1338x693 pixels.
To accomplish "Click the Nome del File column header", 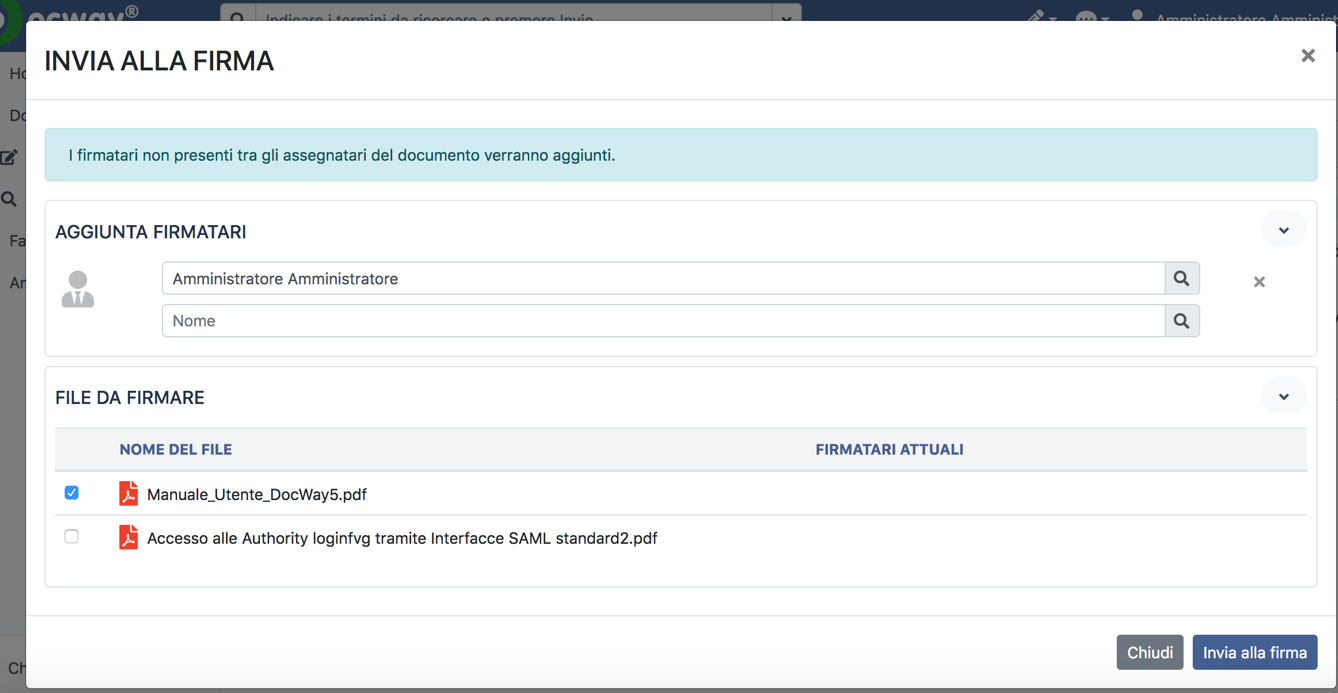I will tap(176, 450).
